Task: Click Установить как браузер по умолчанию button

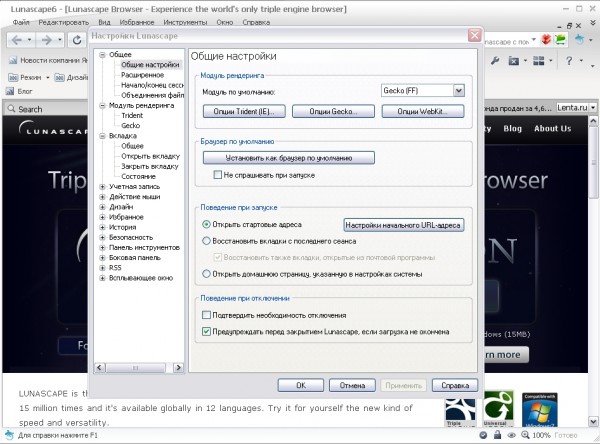Action: point(289,158)
